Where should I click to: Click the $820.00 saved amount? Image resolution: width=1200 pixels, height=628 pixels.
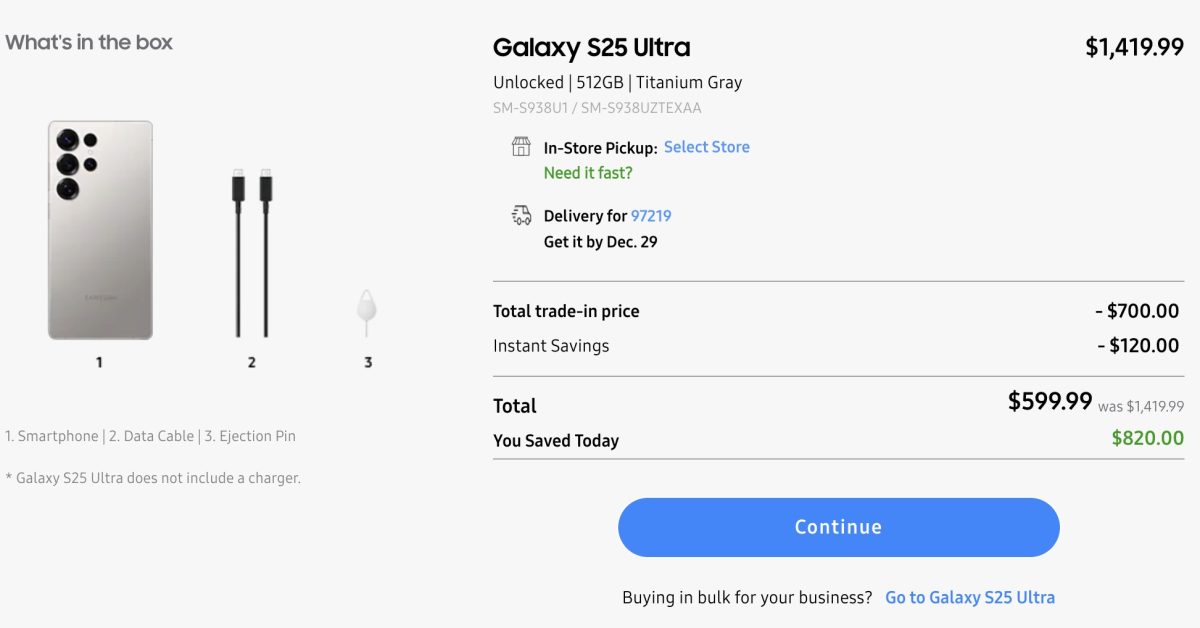[x=1147, y=438]
